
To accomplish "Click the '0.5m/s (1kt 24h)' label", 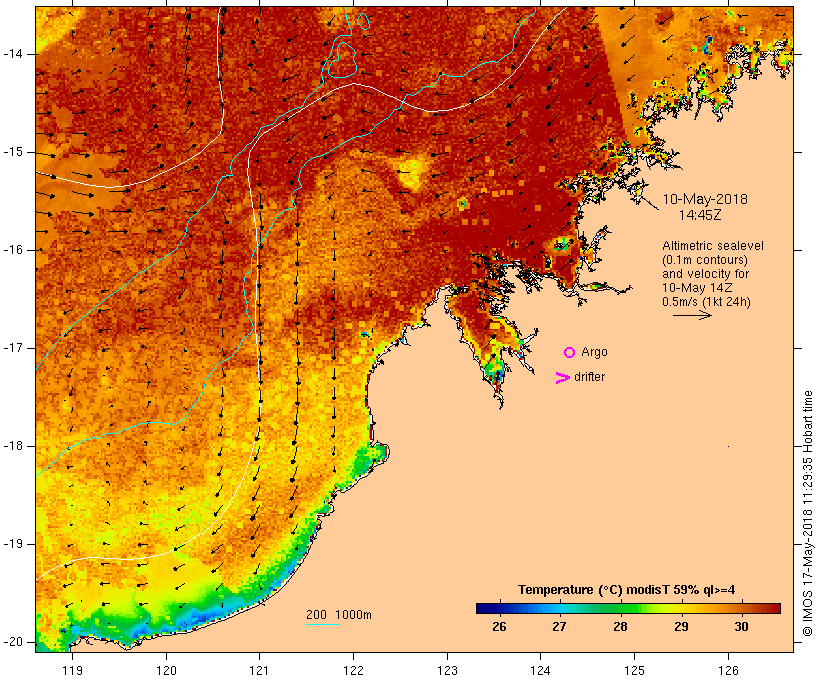I will [706, 302].
